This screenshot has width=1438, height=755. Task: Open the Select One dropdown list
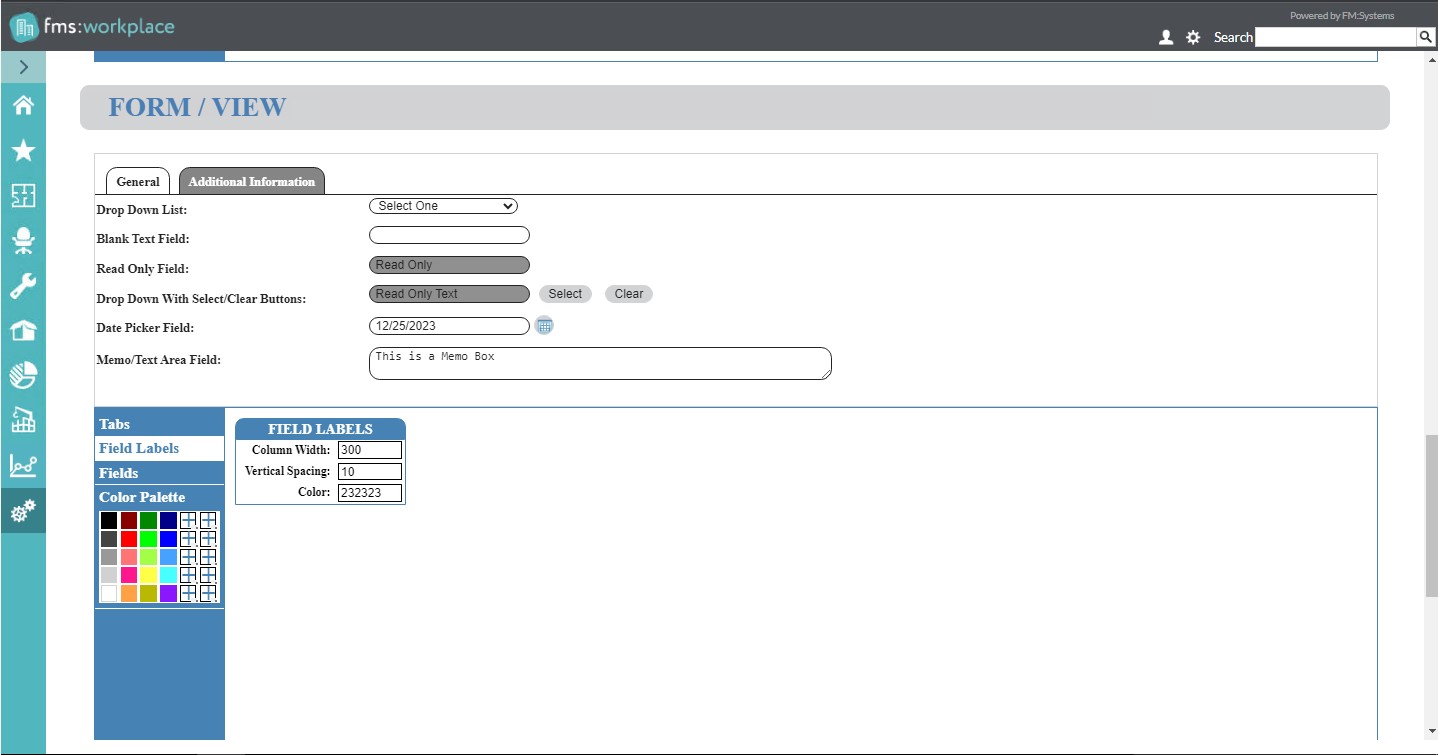coord(443,206)
